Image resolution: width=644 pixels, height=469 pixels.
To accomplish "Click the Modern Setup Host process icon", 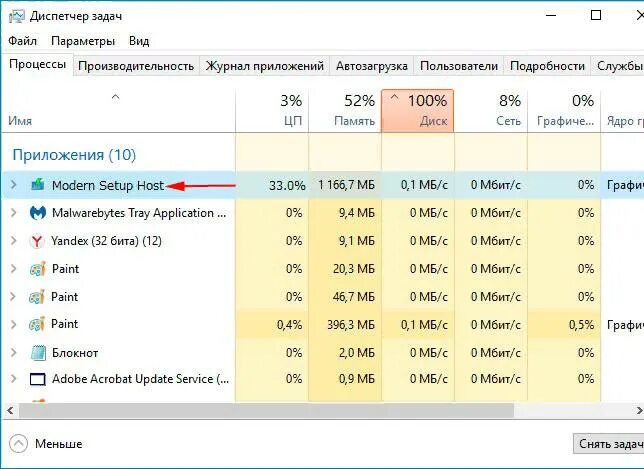I will [38, 185].
